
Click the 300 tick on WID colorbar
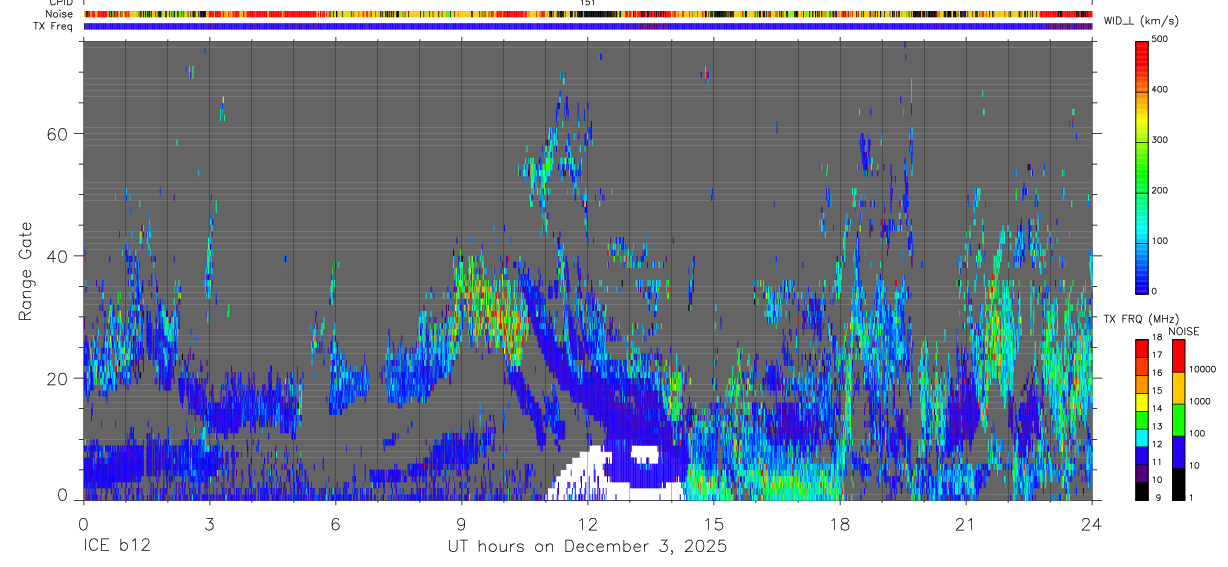pyautogui.click(x=1161, y=140)
